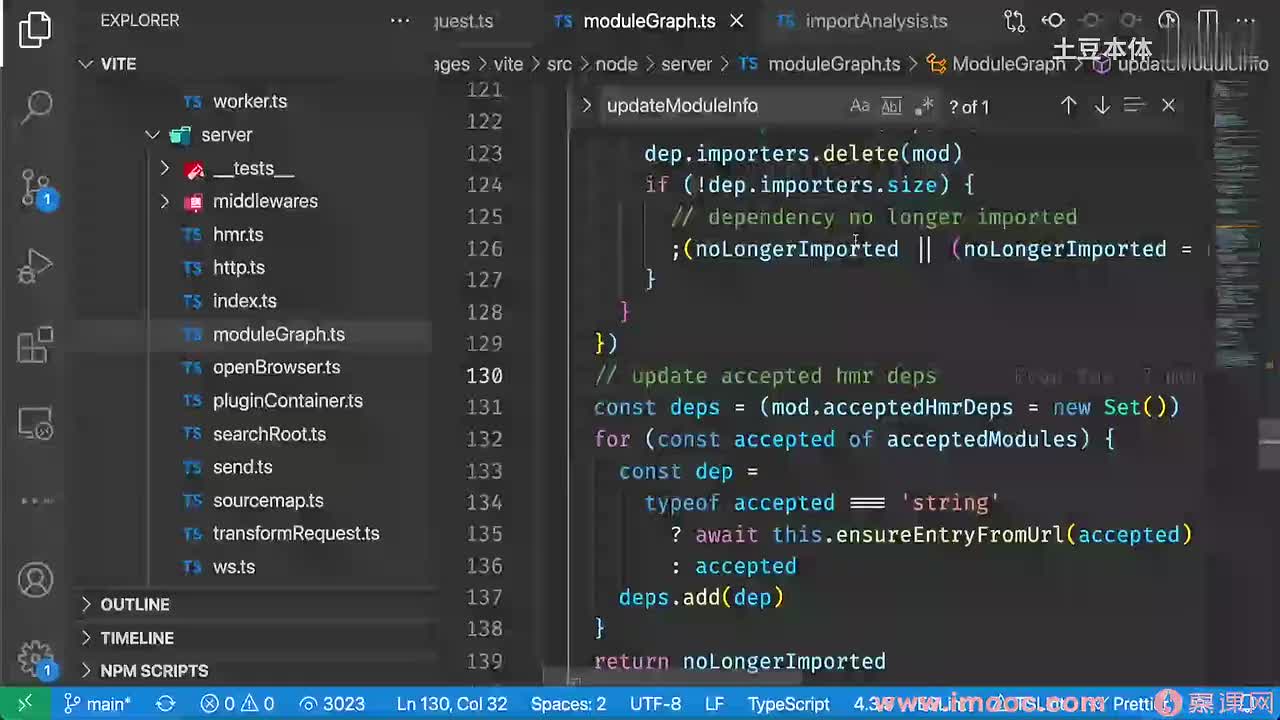Change the LF end of line sequence
Image resolution: width=1280 pixels, height=720 pixels.
[714, 704]
